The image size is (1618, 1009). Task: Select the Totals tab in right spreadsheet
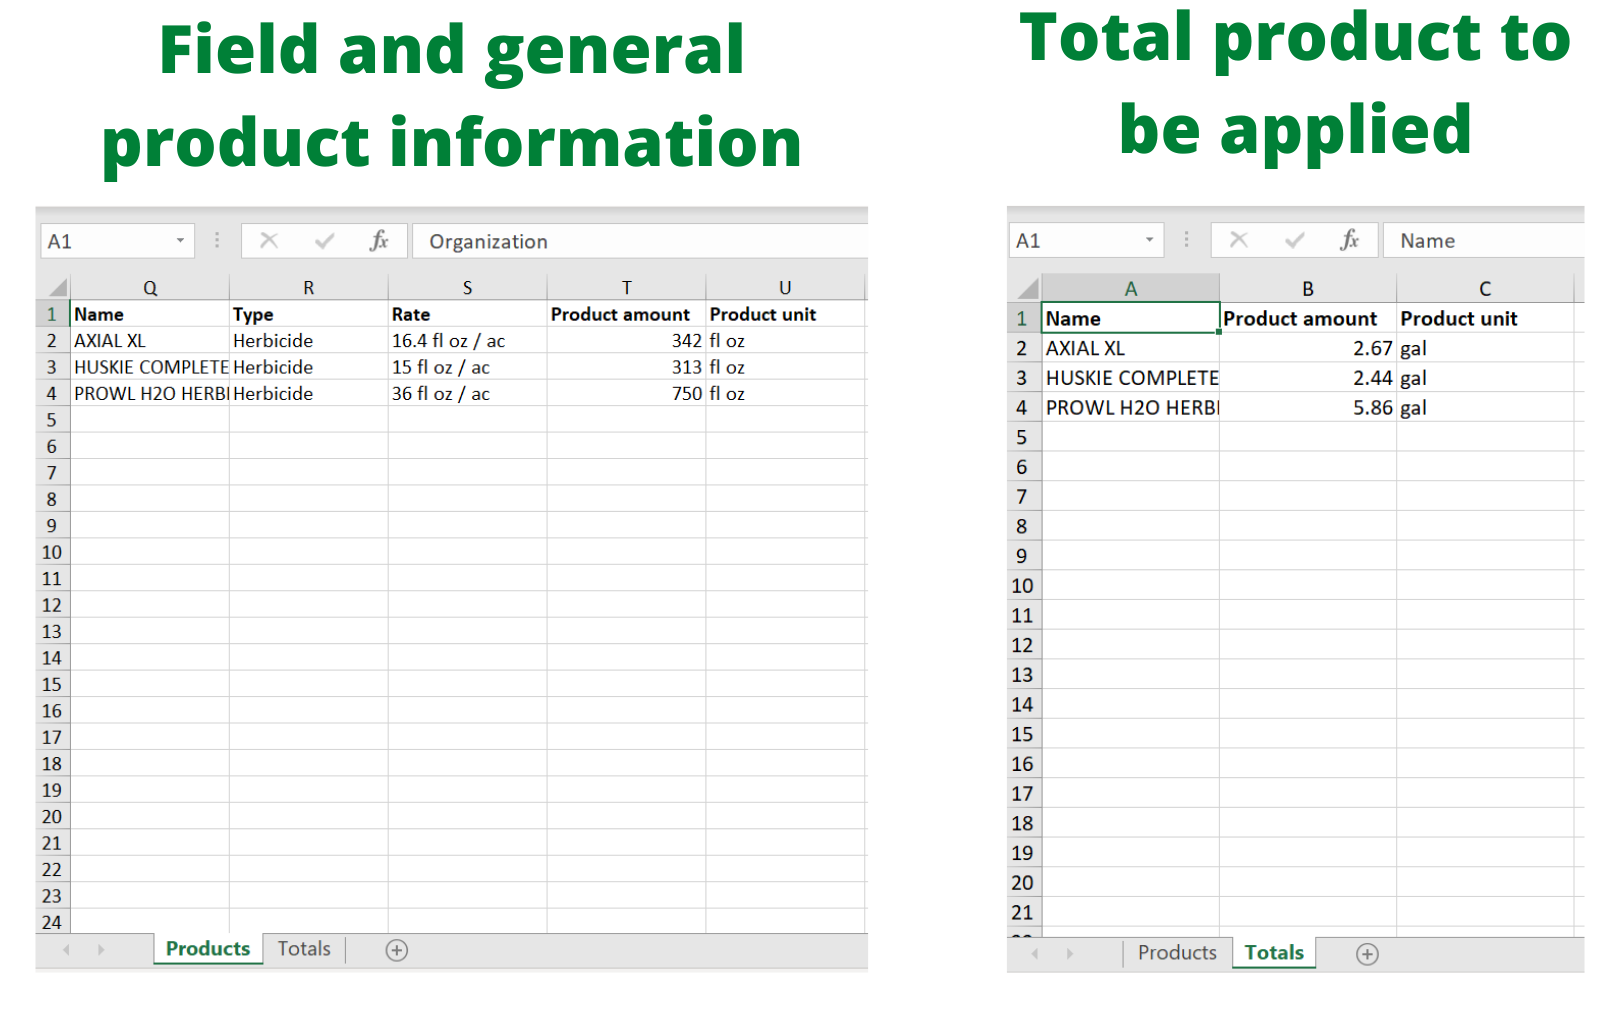coord(1274,953)
